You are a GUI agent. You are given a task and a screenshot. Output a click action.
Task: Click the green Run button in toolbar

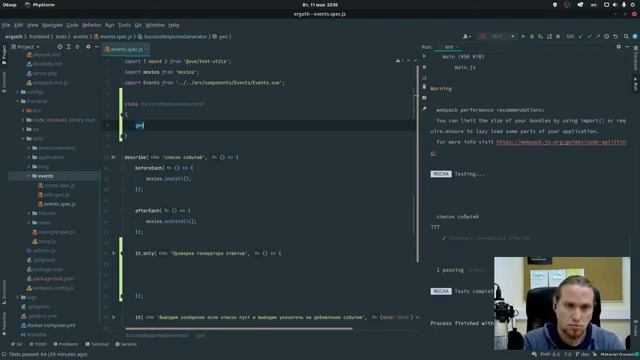[523, 36]
